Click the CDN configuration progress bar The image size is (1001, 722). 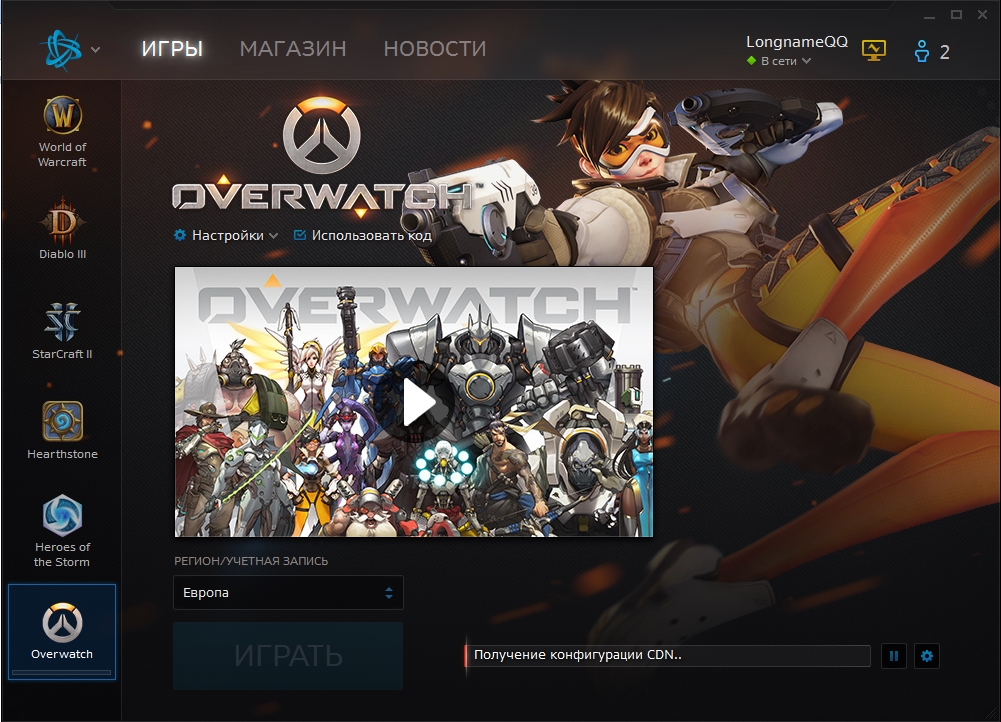click(x=668, y=656)
